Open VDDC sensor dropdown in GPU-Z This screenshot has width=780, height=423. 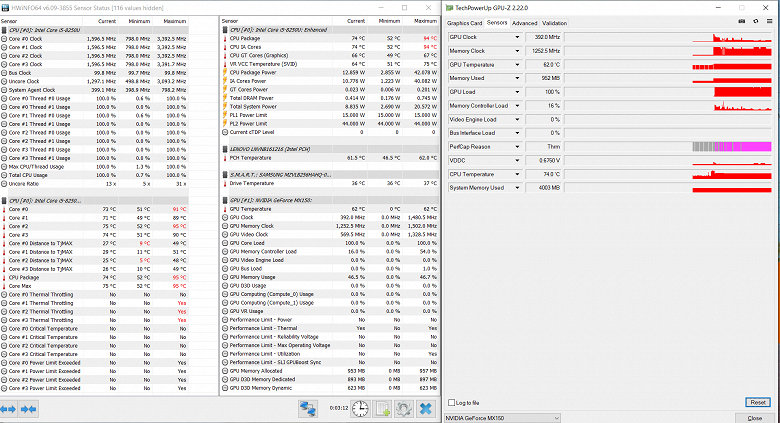(517, 161)
